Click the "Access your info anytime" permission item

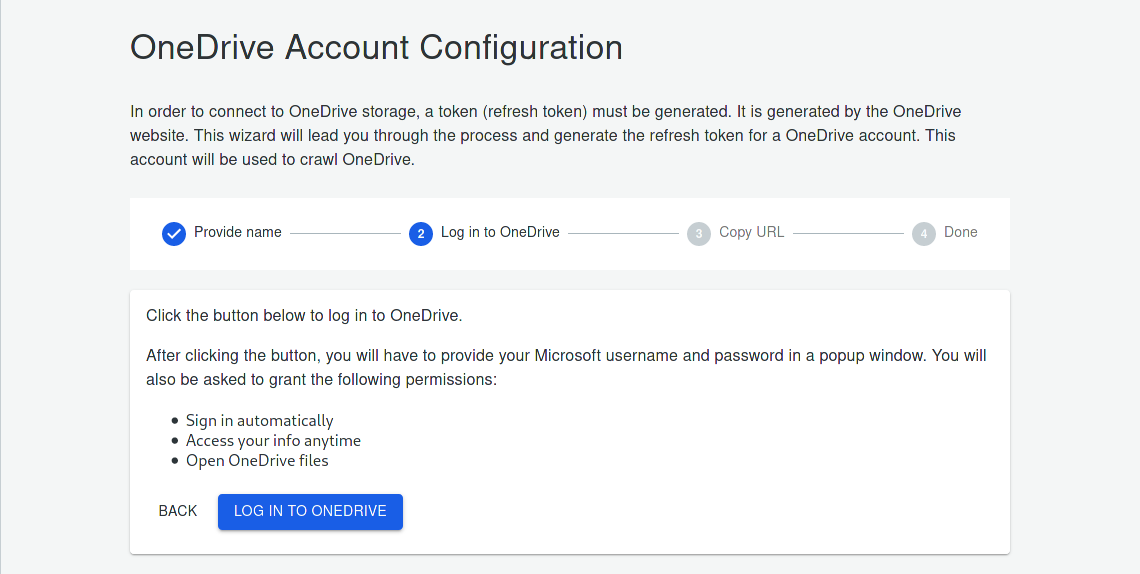[x=273, y=441]
